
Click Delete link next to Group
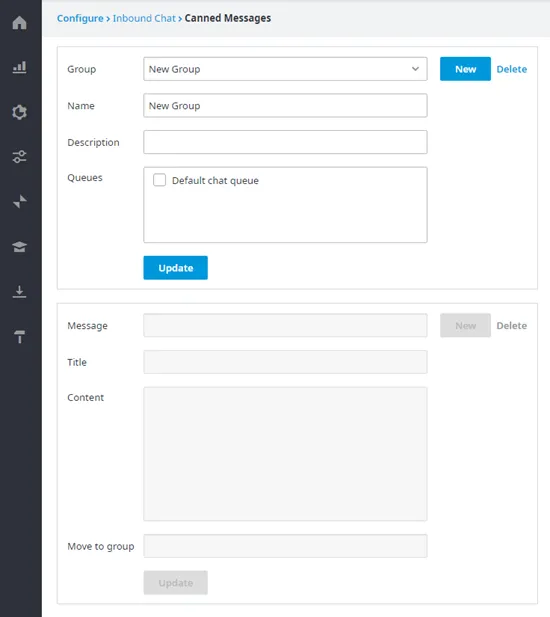(511, 69)
